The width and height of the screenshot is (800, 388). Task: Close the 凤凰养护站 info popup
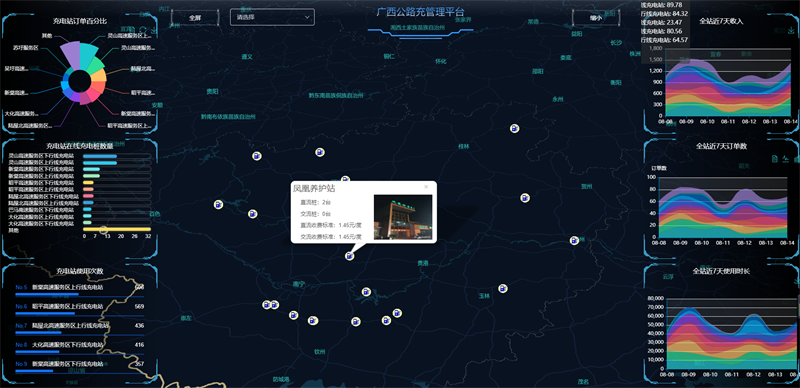[x=427, y=187]
